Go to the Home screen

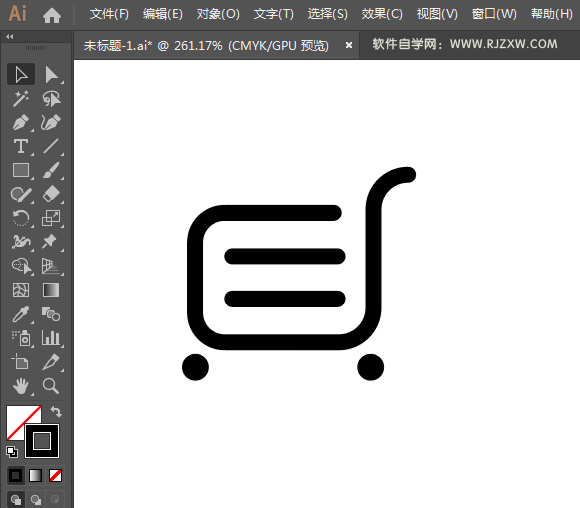click(x=52, y=15)
